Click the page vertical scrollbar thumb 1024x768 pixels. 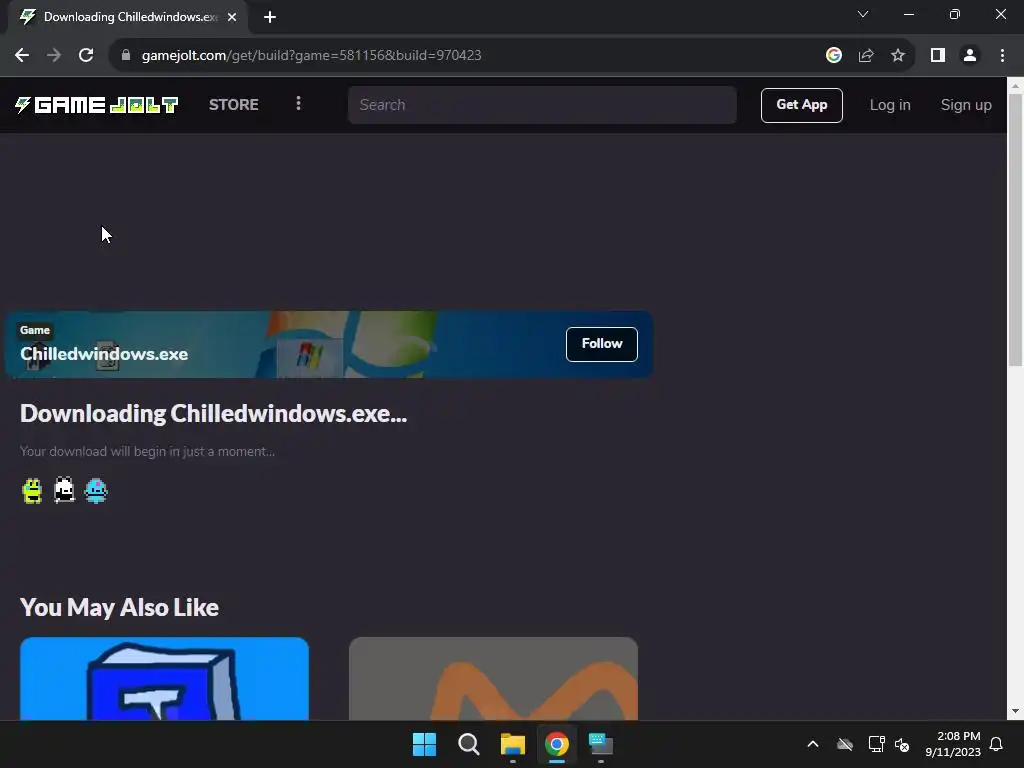coord(1015,229)
